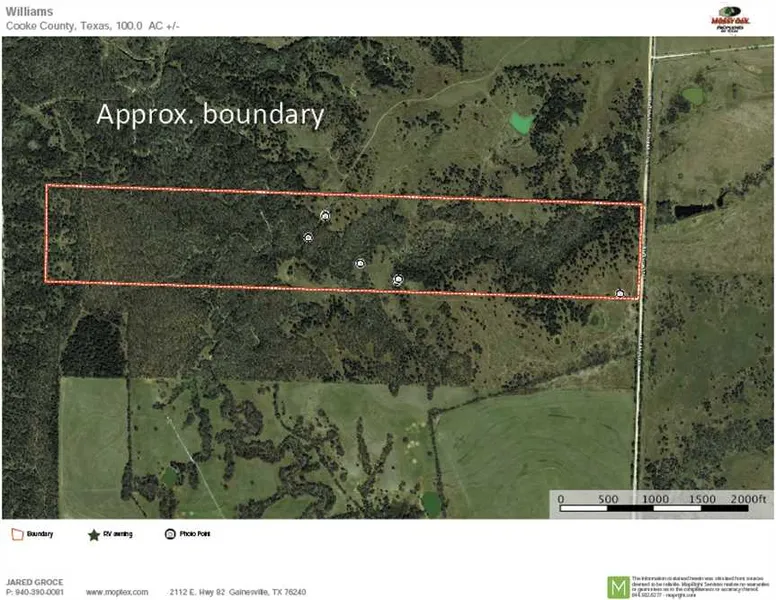Open the photo point at the southeast corner

click(x=620, y=293)
